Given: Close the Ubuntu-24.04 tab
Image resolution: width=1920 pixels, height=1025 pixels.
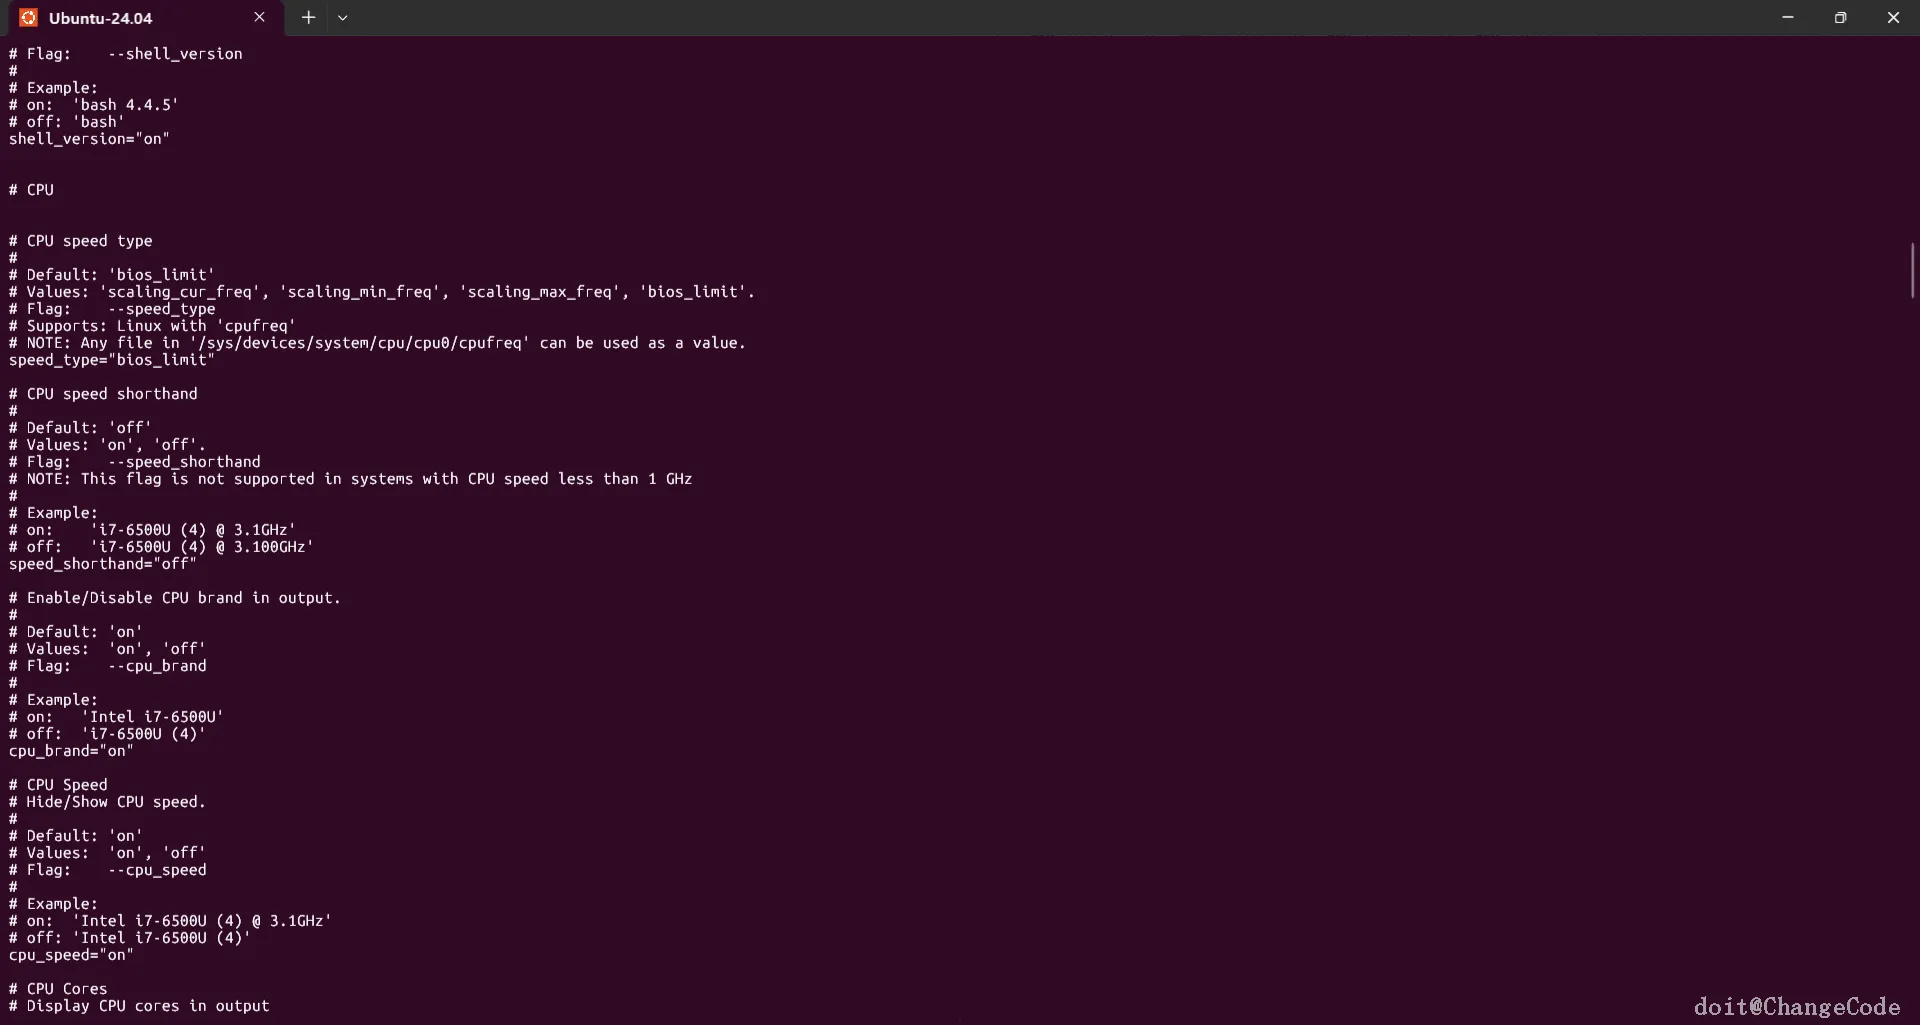Looking at the screenshot, I should (x=259, y=18).
